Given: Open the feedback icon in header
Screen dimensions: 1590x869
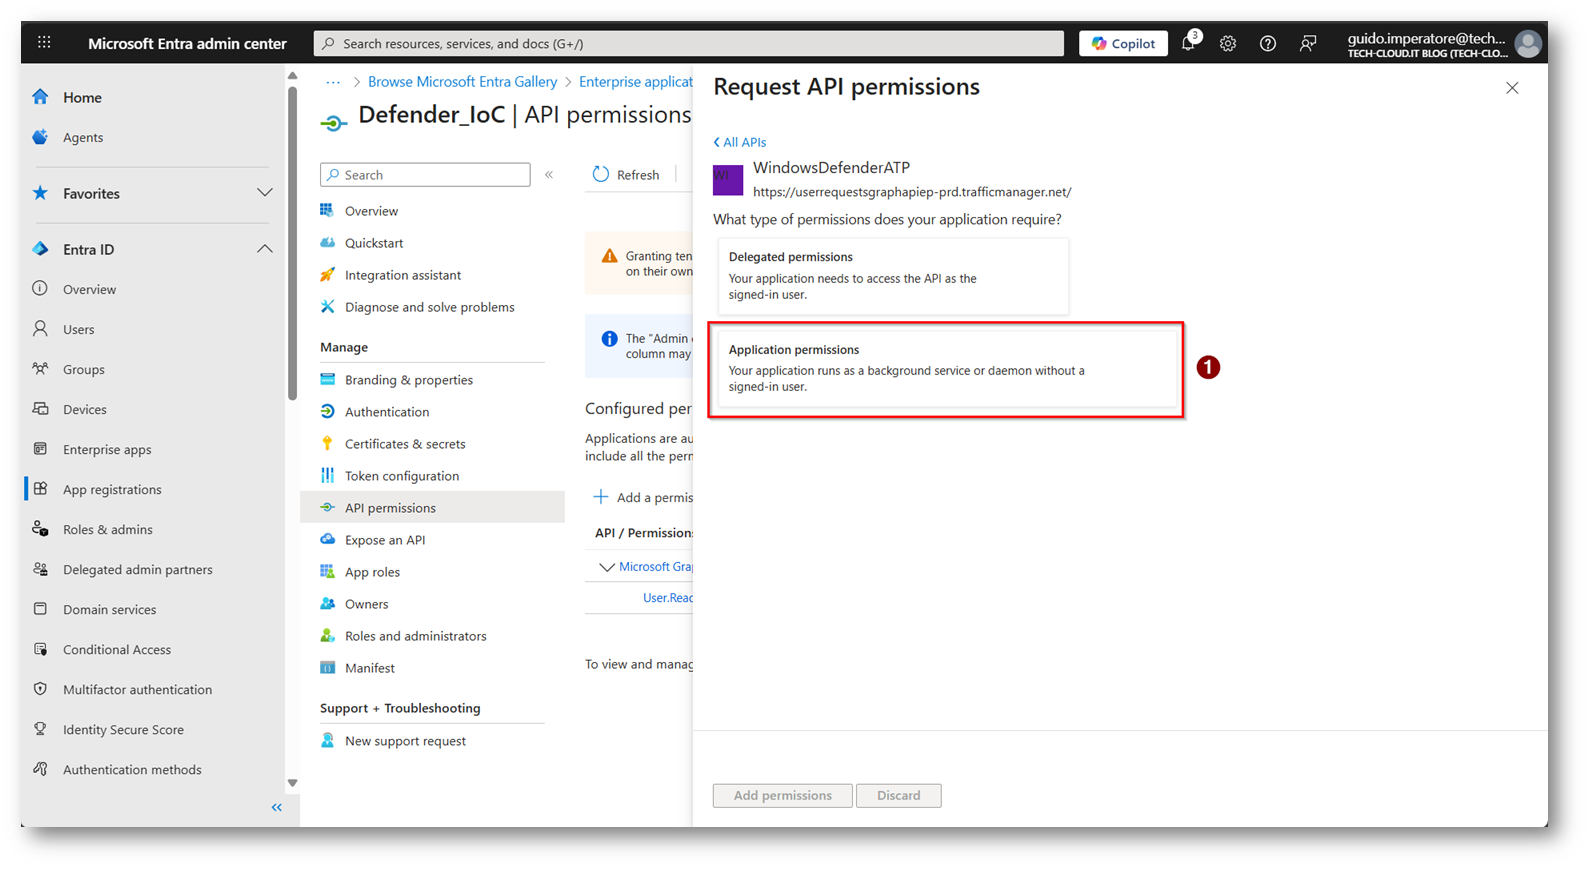Looking at the screenshot, I should [x=1308, y=44].
